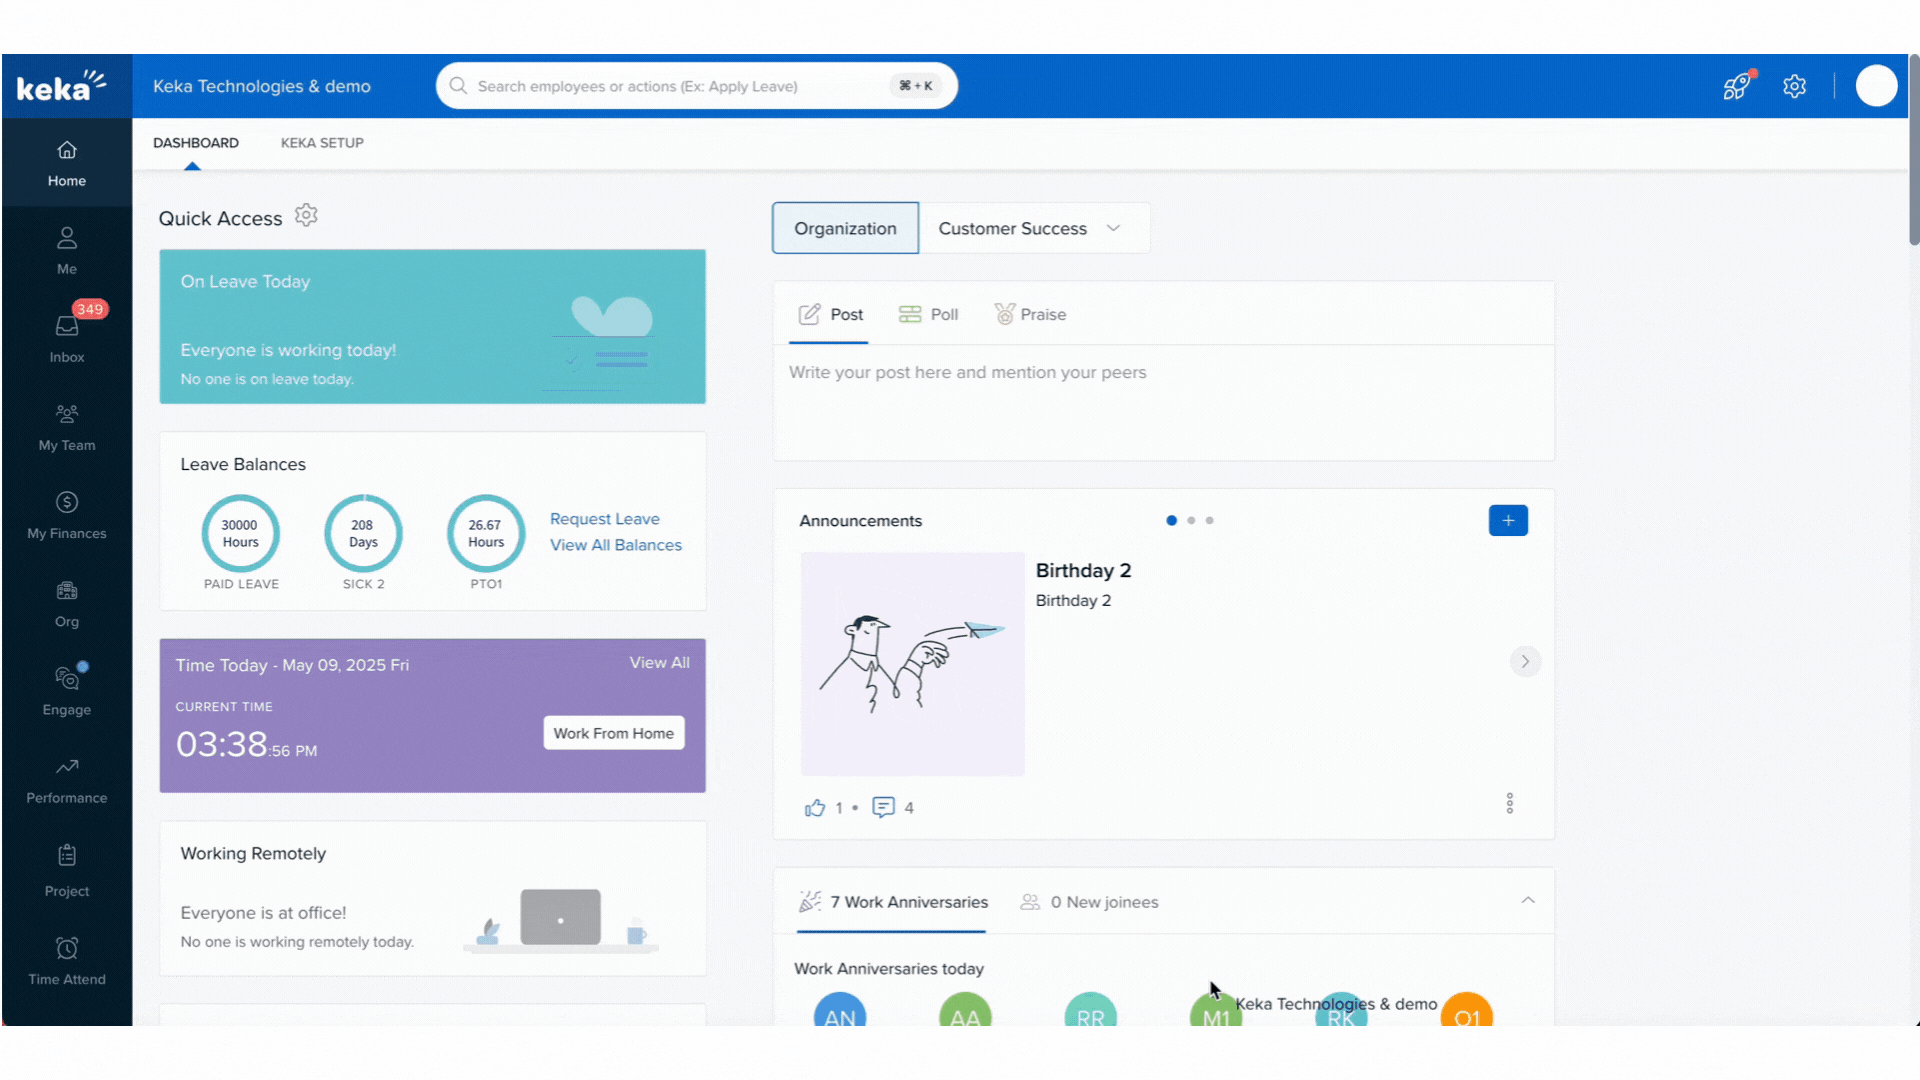This screenshot has height=1080, width=1920.
Task: Open the Request Leave link
Action: (604, 519)
